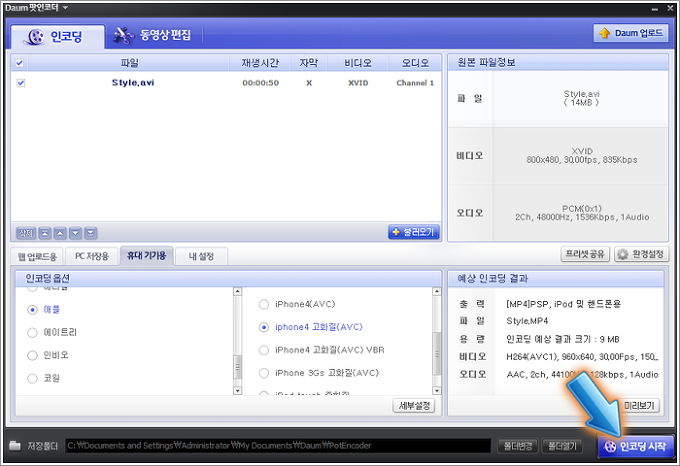
Task: Open the 인코딩 tab with film reel icon
Action: [x=57, y=36]
